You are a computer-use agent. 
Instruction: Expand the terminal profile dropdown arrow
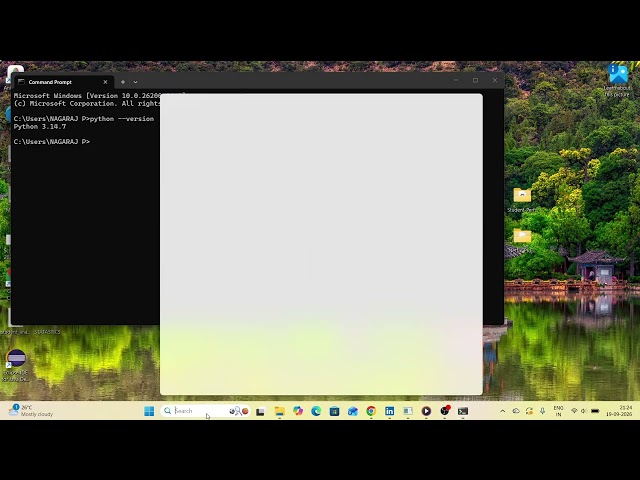[x=135, y=82]
